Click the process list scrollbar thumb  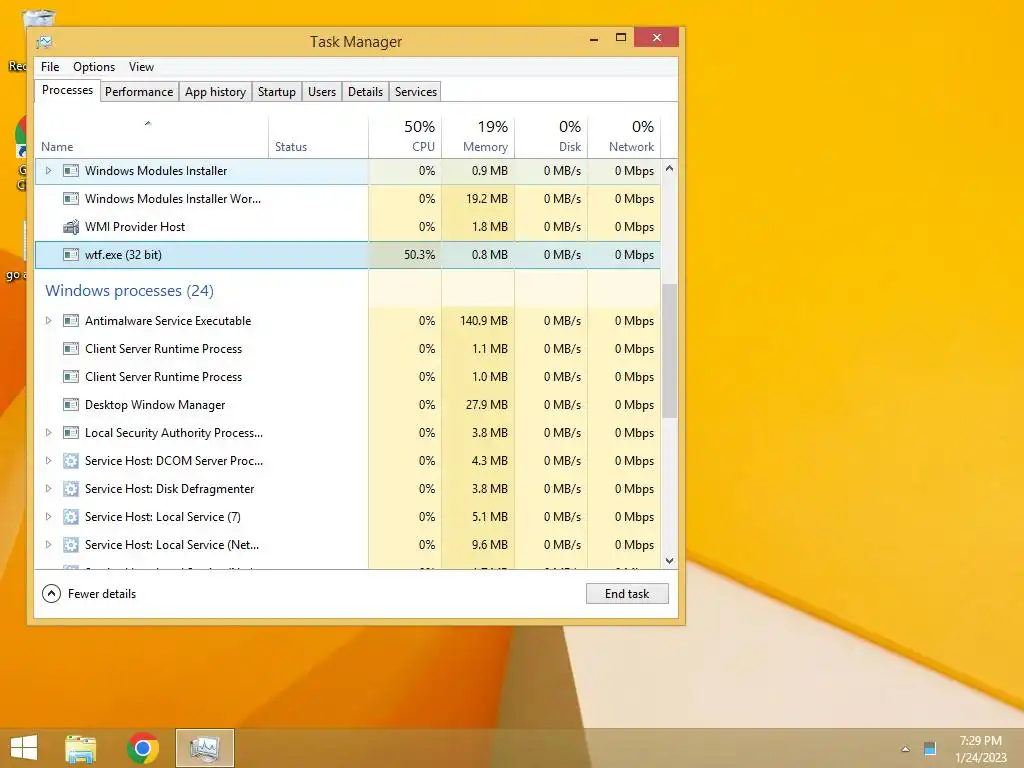[669, 351]
